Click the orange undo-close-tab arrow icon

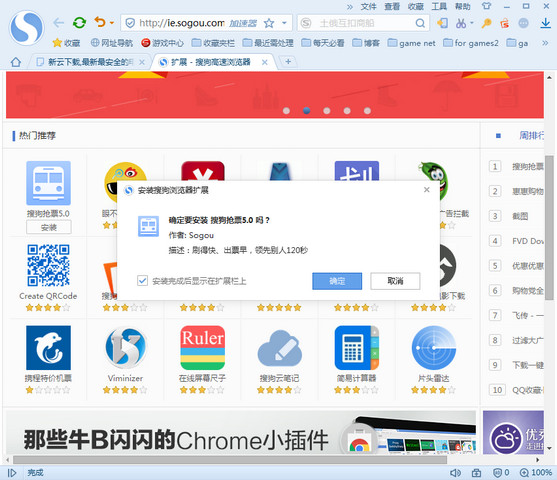pyautogui.click(x=100, y=22)
